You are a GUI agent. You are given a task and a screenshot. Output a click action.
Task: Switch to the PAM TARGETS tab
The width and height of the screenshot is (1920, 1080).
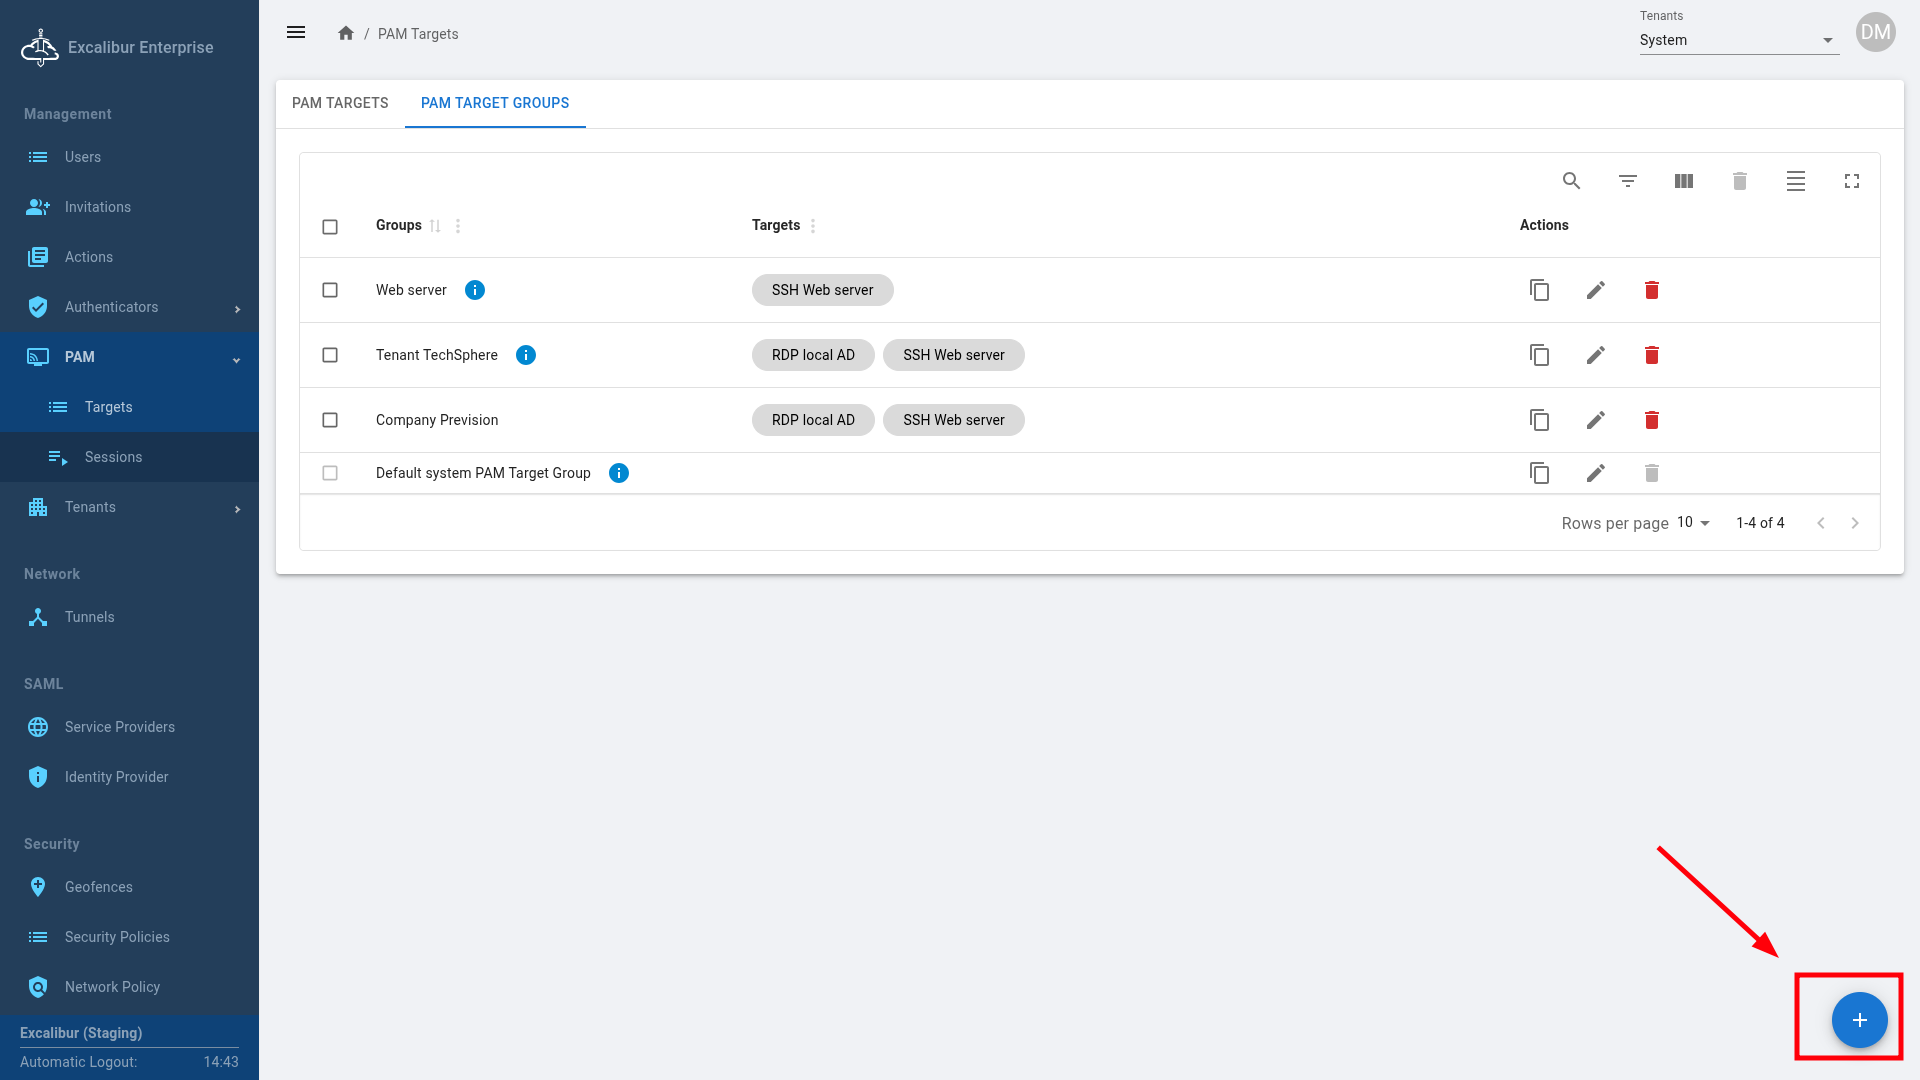coord(340,103)
